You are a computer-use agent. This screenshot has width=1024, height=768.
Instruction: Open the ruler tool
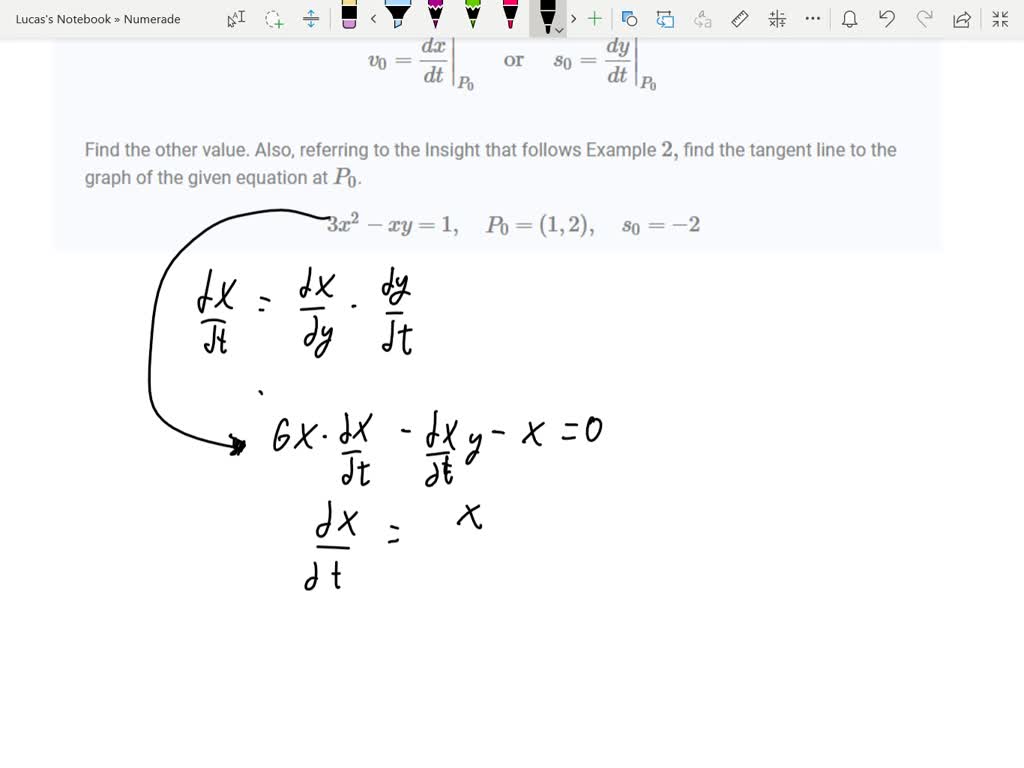tap(739, 18)
